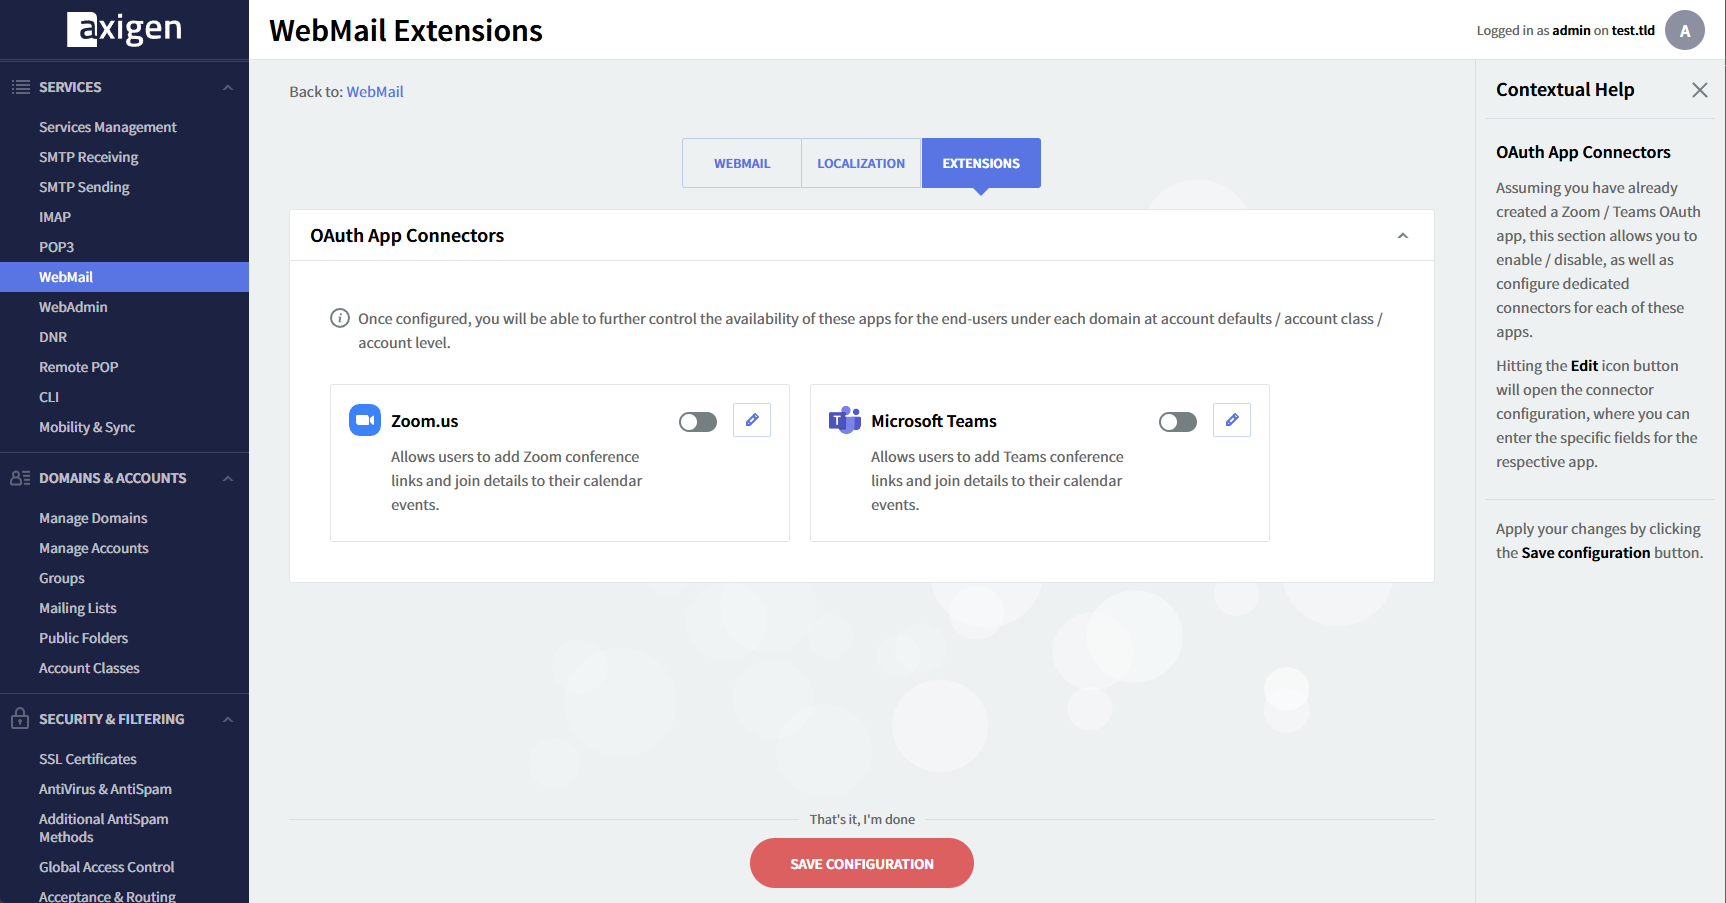Enable the Microsoft Teams connector toggle
1726x903 pixels.
1178,422
